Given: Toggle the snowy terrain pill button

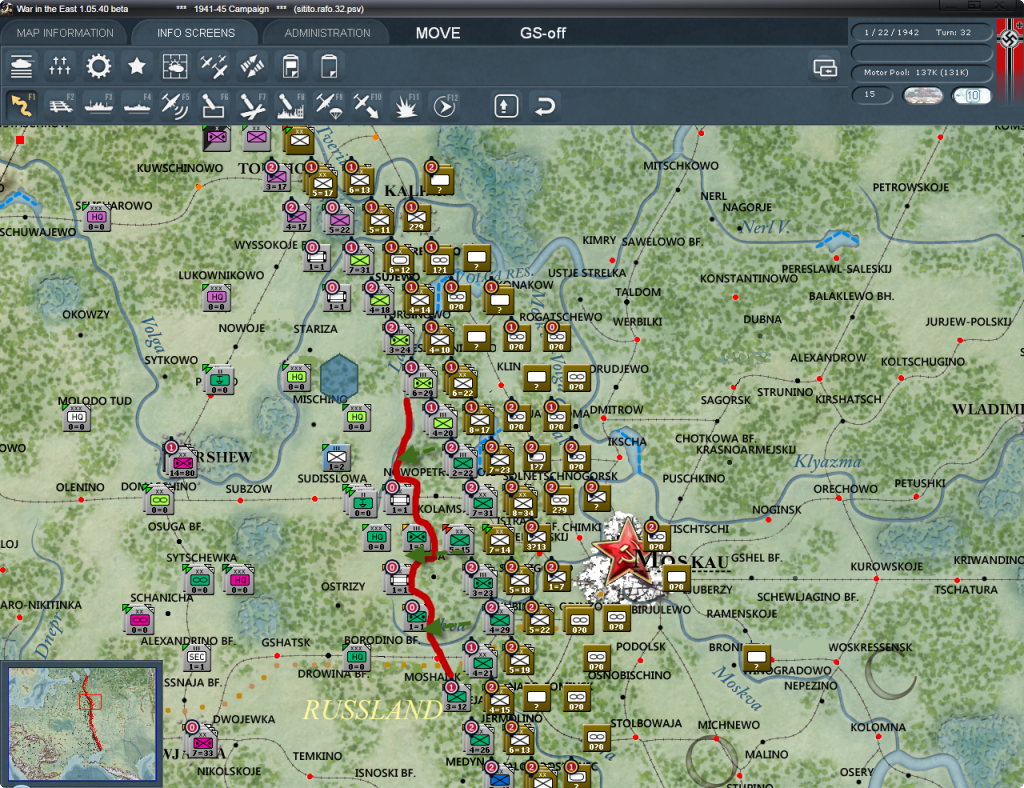Looking at the screenshot, I should (x=923, y=96).
